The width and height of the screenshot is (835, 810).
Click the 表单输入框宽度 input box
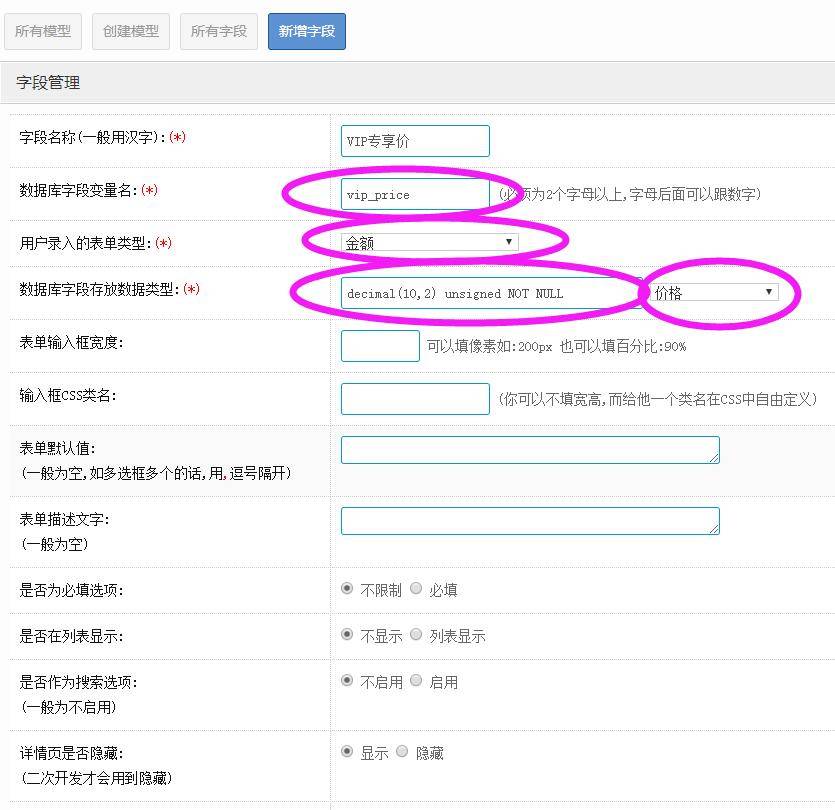point(380,346)
